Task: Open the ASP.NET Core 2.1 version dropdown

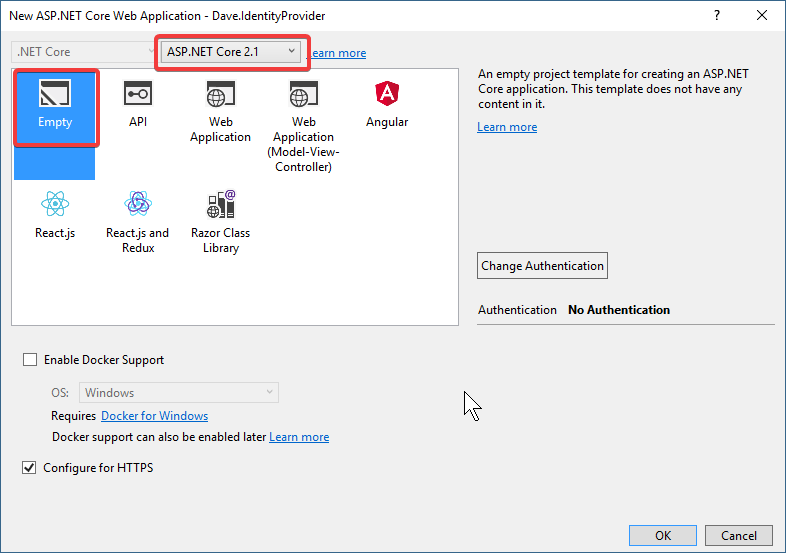Action: (231, 52)
